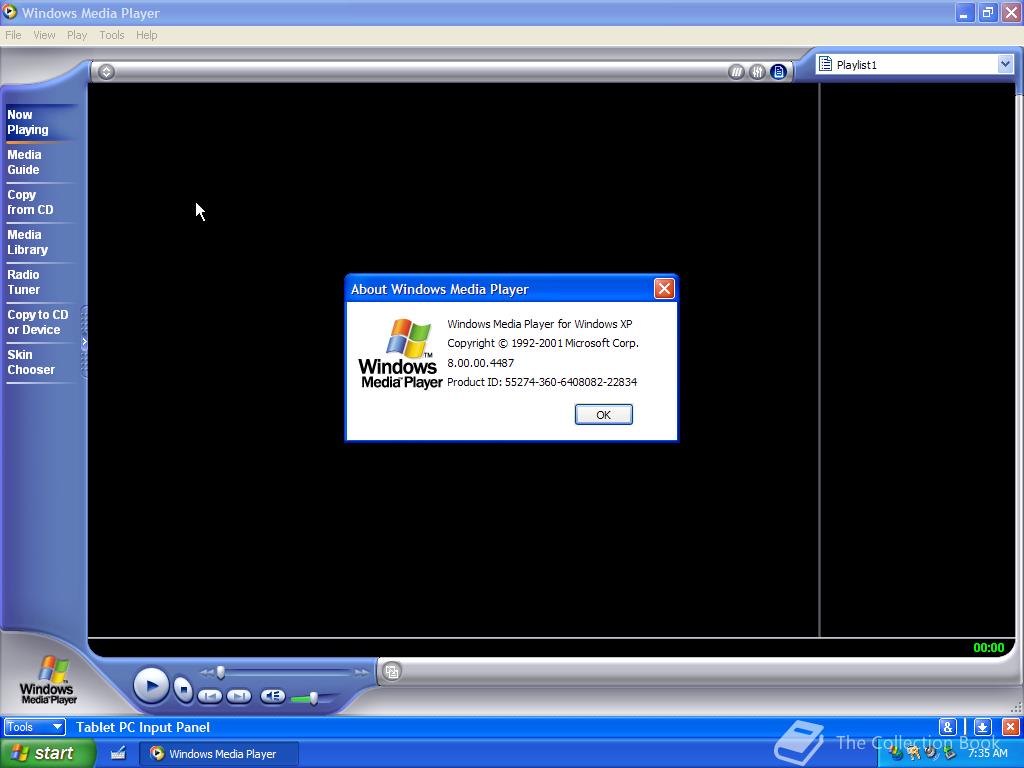Image resolution: width=1024 pixels, height=768 pixels.
Task: Show the equalizer and settings pane
Action: (757, 72)
